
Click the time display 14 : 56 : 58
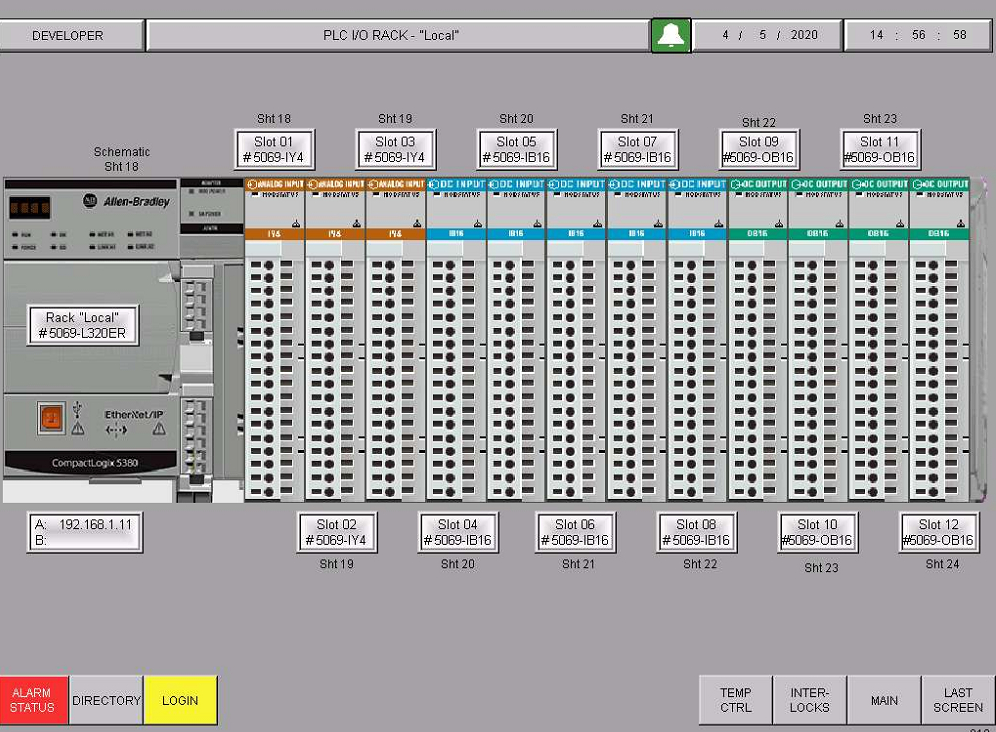click(x=918, y=36)
